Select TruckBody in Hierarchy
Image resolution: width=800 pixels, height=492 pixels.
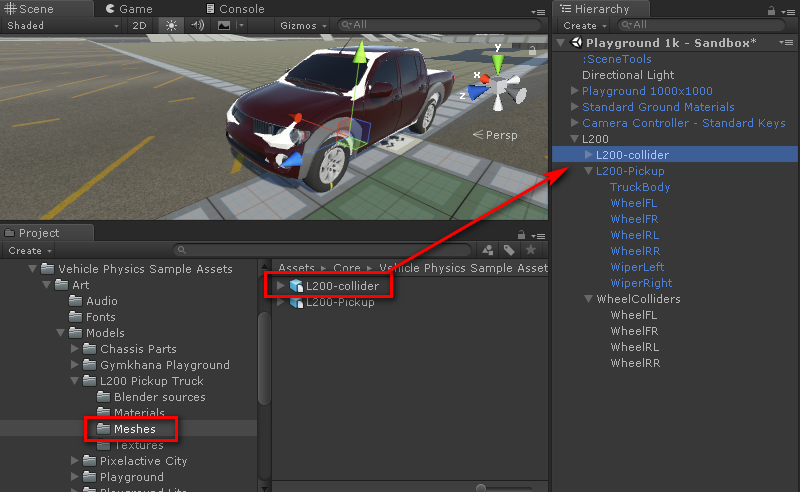640,187
